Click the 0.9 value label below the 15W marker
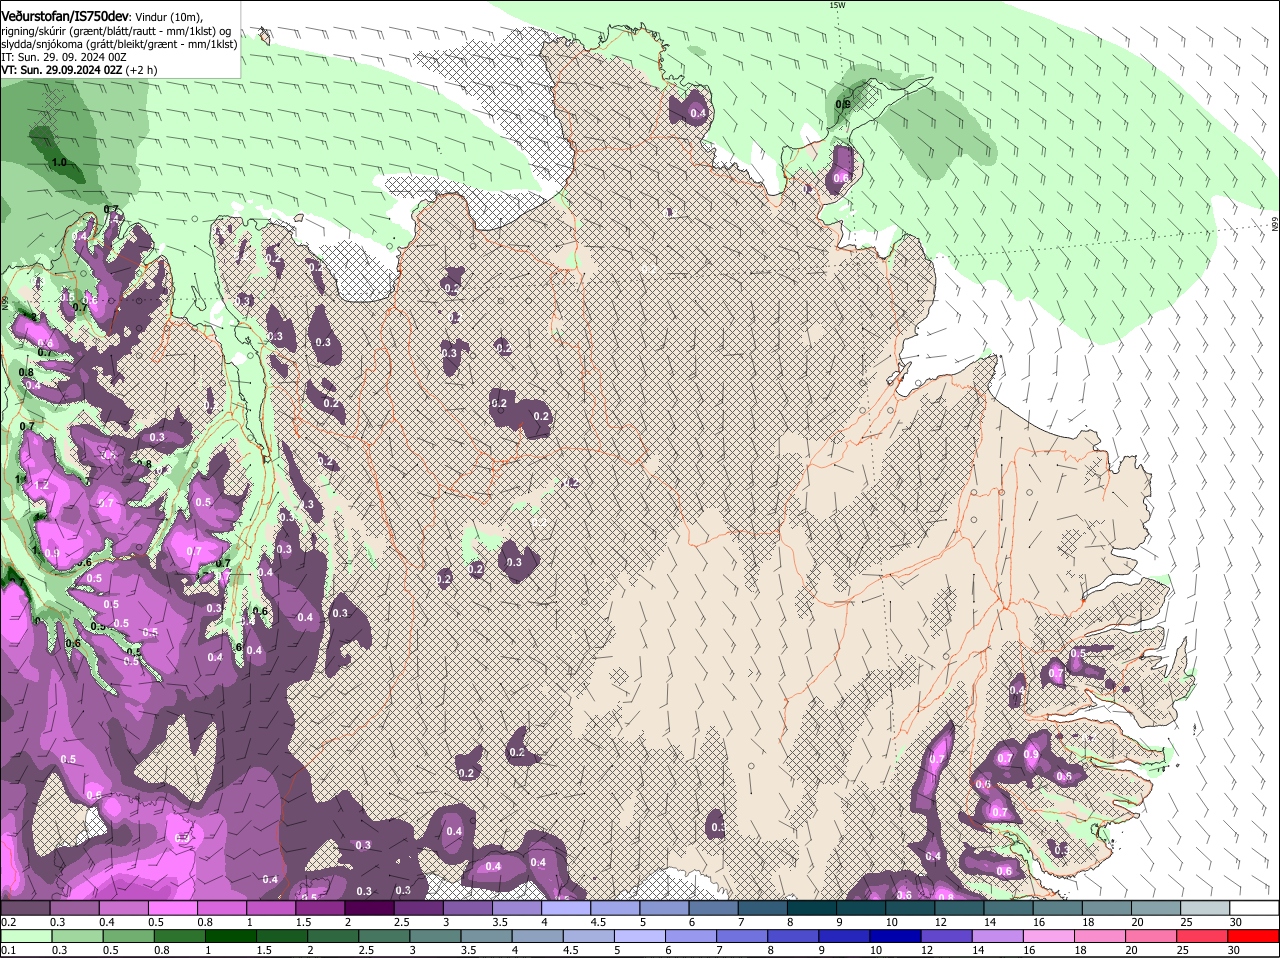Screen dimensions: 1280x958 tap(843, 104)
